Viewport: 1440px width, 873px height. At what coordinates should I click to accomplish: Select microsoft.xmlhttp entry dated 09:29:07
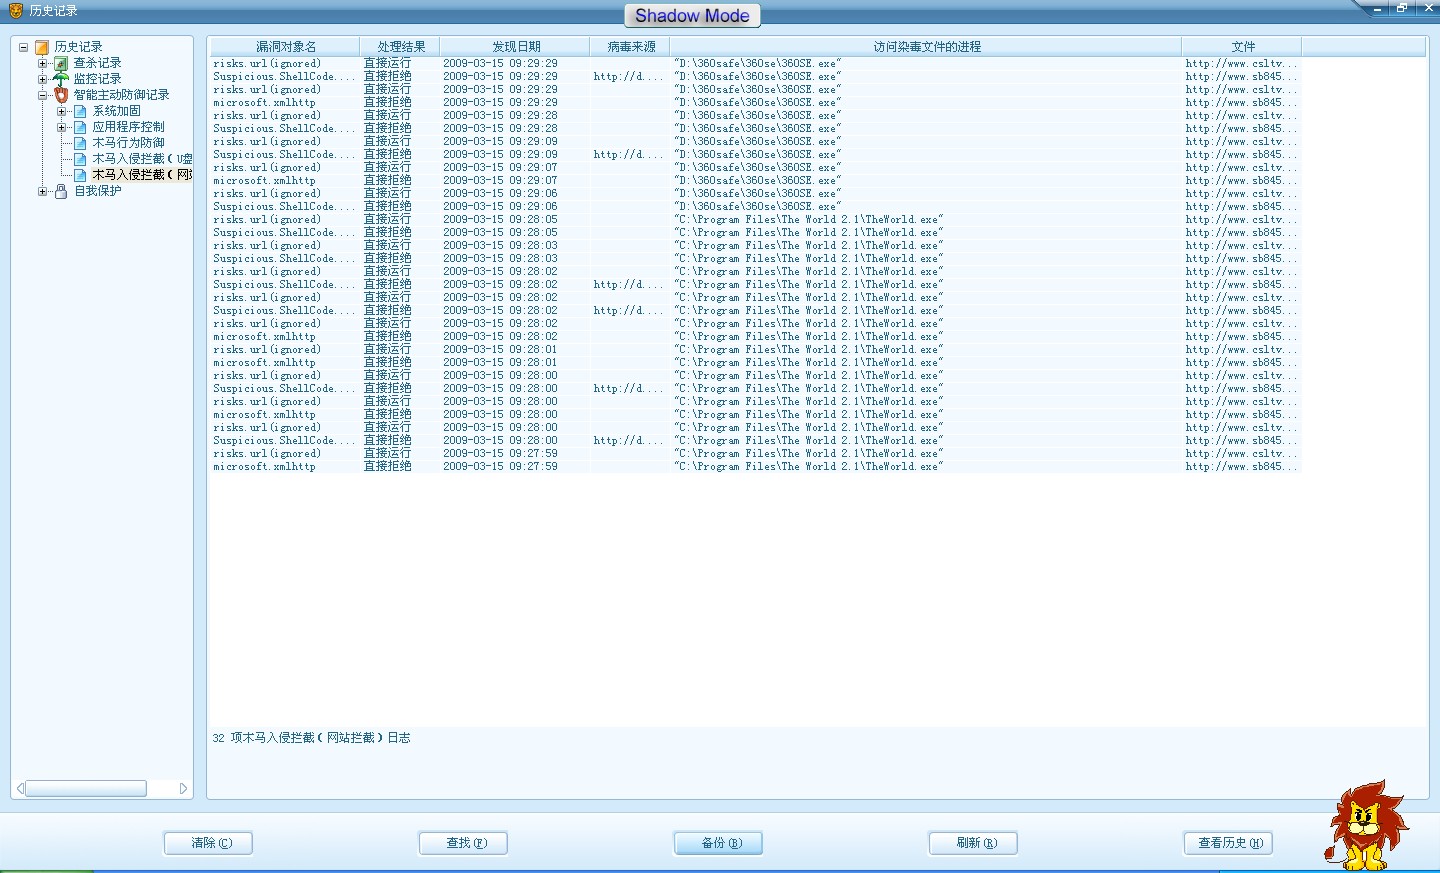755,181
